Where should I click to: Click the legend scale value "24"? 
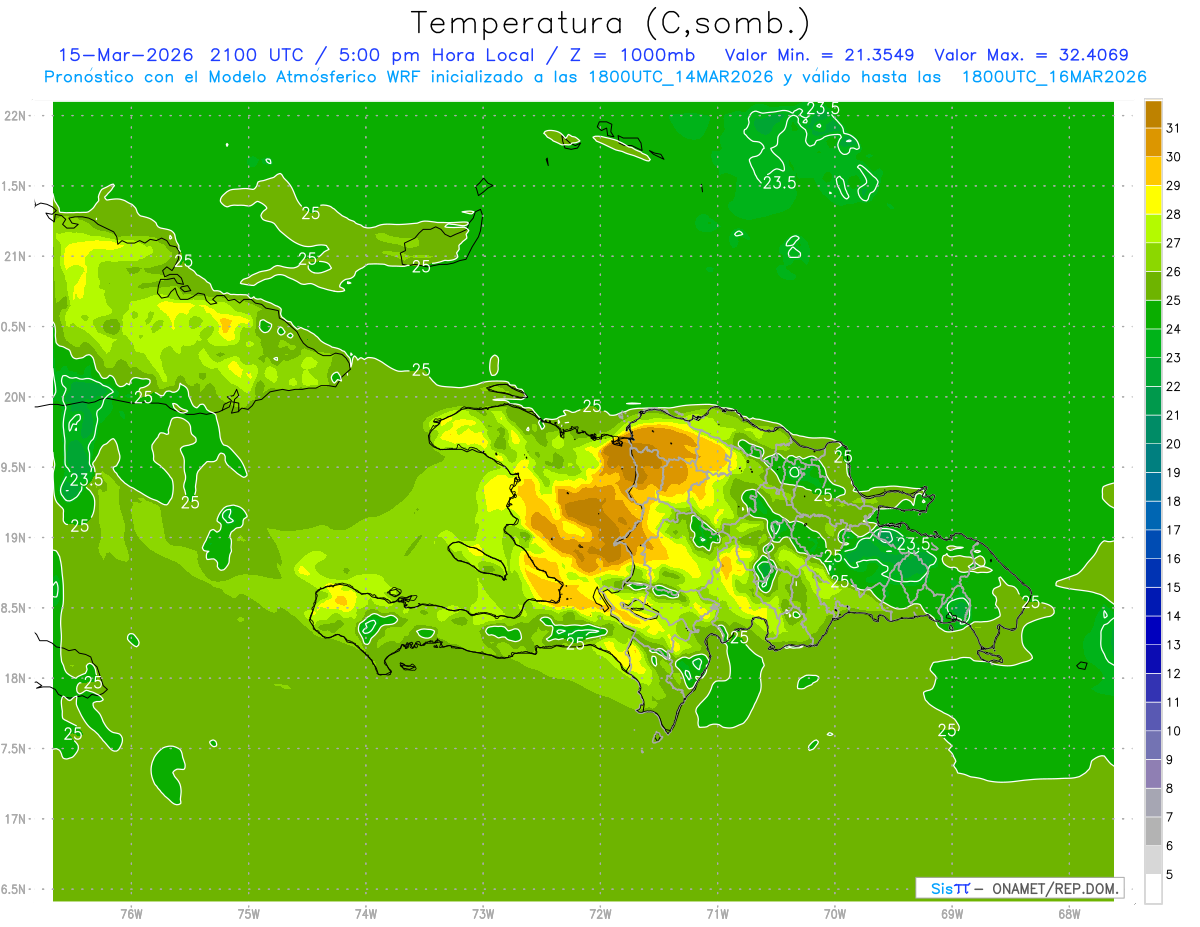[1174, 328]
